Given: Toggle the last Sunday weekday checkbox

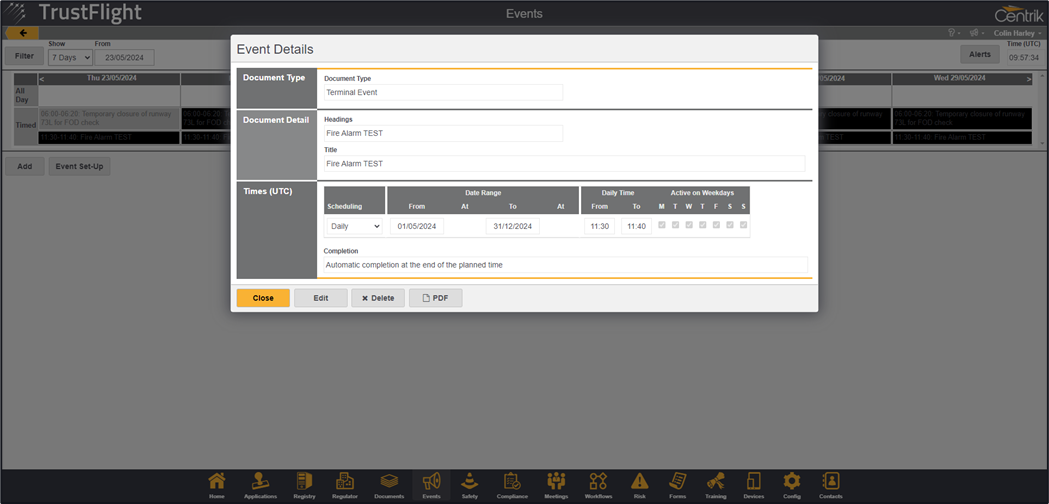Looking at the screenshot, I should (x=743, y=226).
